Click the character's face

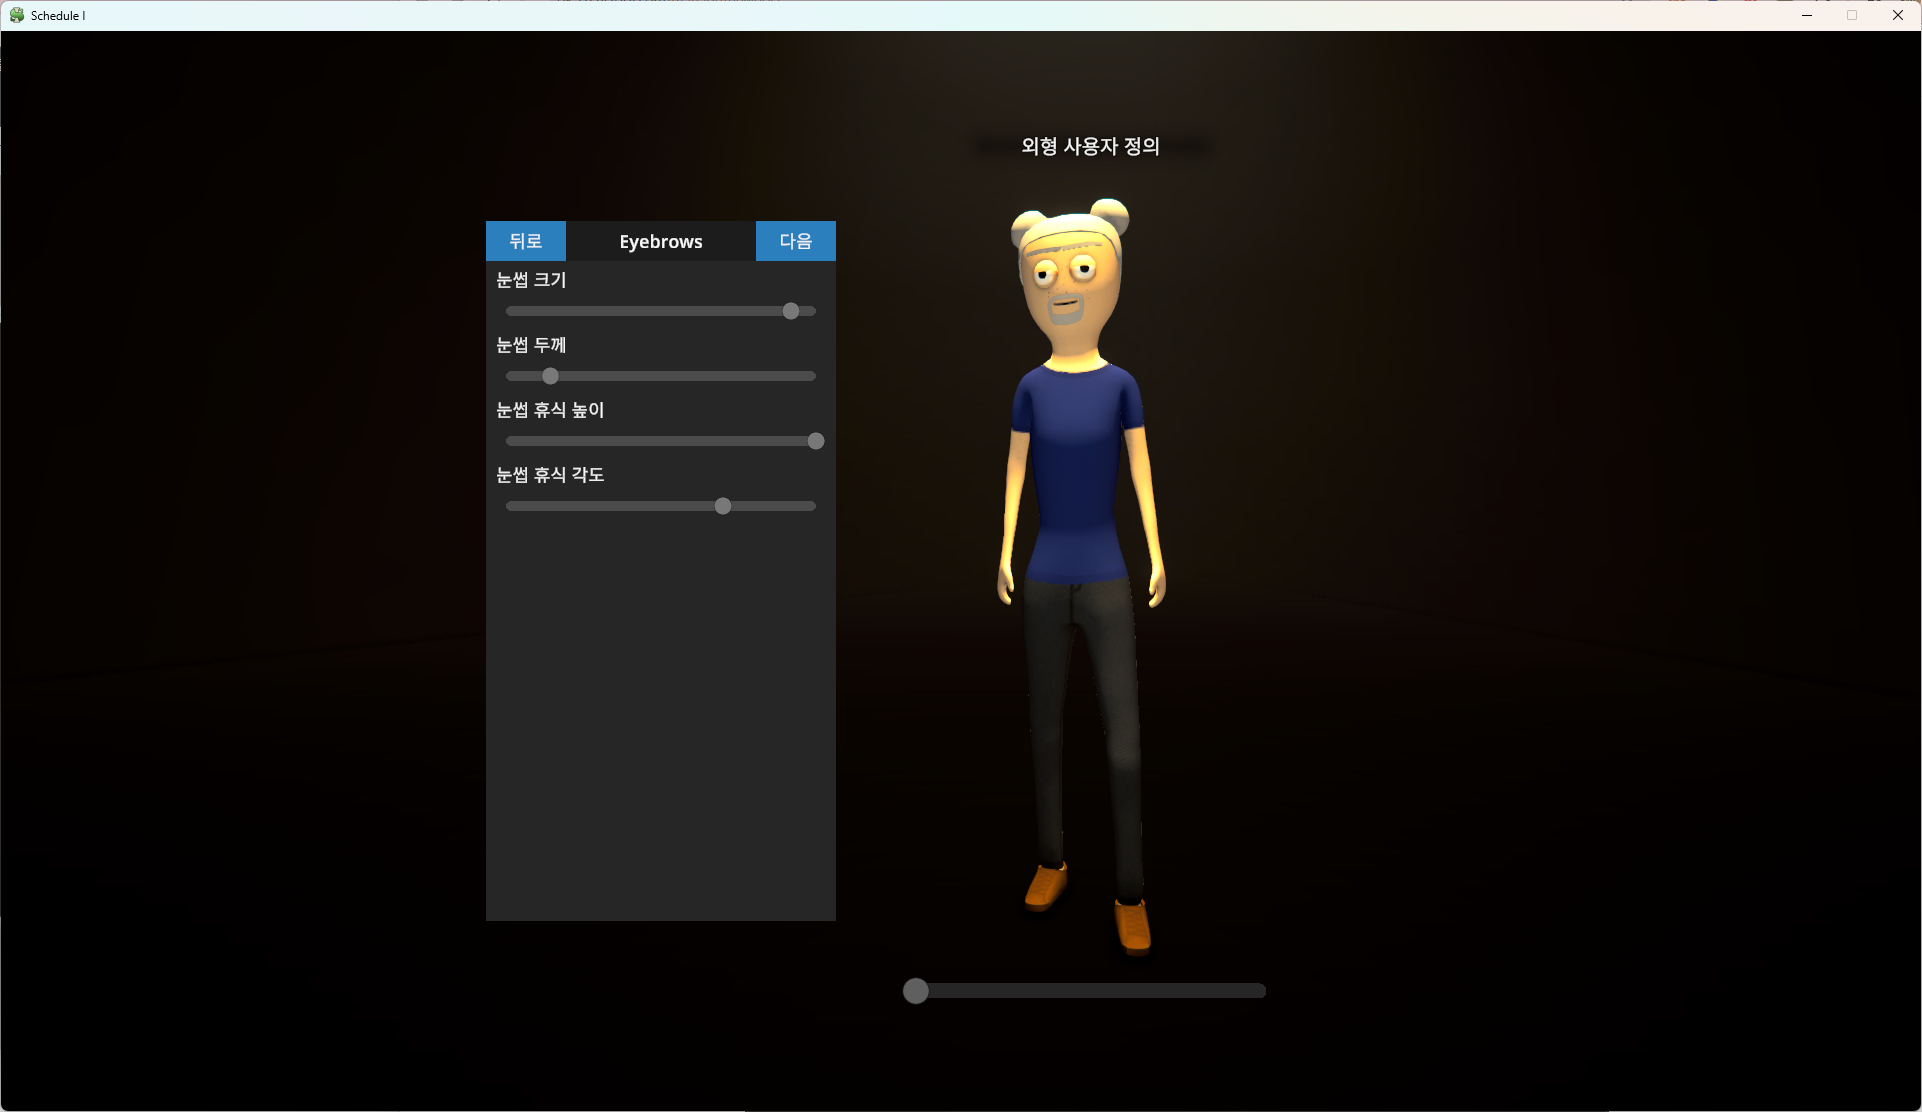[1066, 285]
